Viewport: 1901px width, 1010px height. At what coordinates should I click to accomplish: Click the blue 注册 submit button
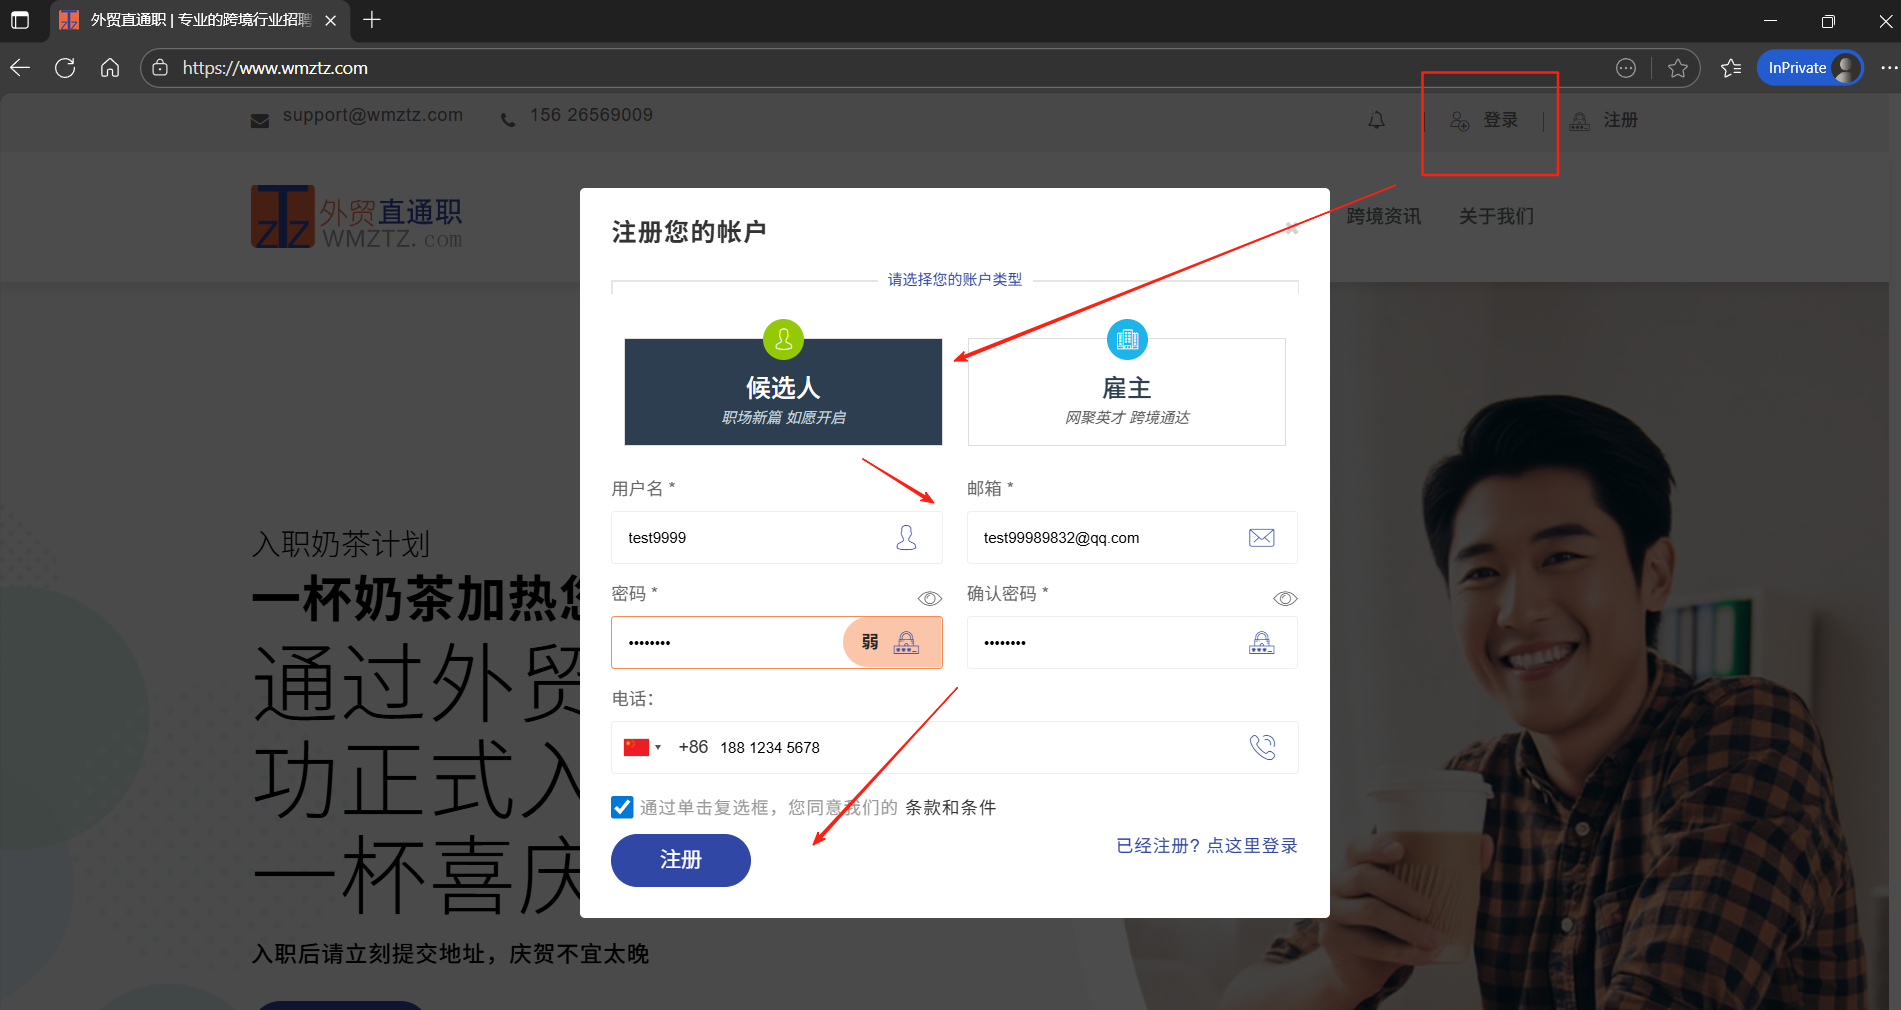(x=681, y=860)
